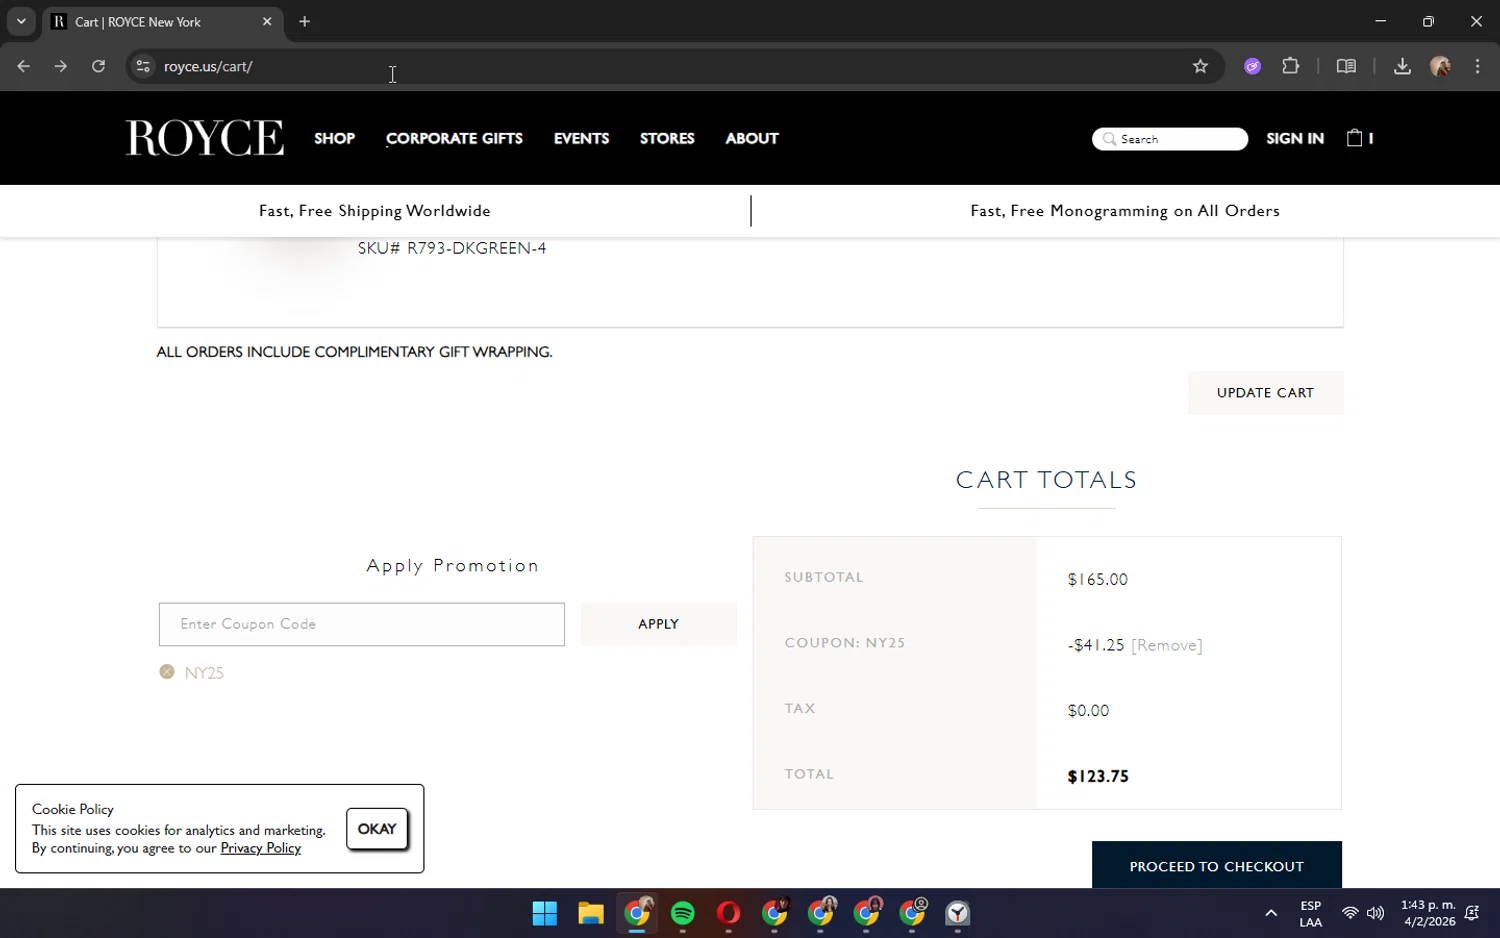Image resolution: width=1500 pixels, height=938 pixels.
Task: Open Chrome downloads icon
Action: [x=1402, y=66]
